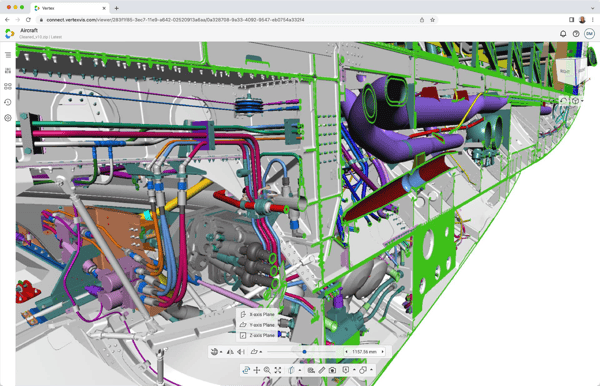
Task: Choose Y-axis Plane option
Action: (257, 325)
